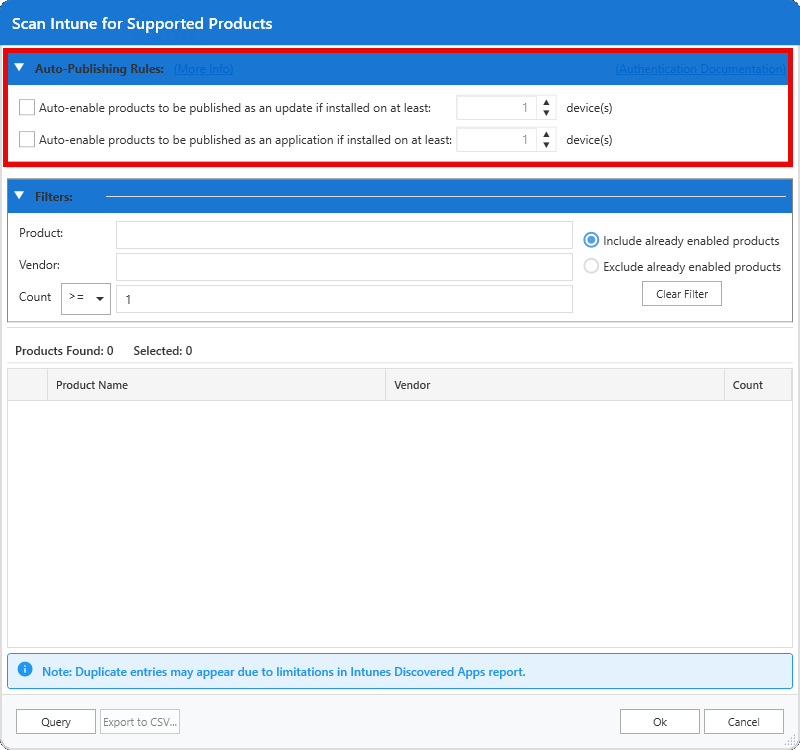Enable auto-publish as an update checkbox
This screenshot has width=800, height=750.
(x=27, y=108)
